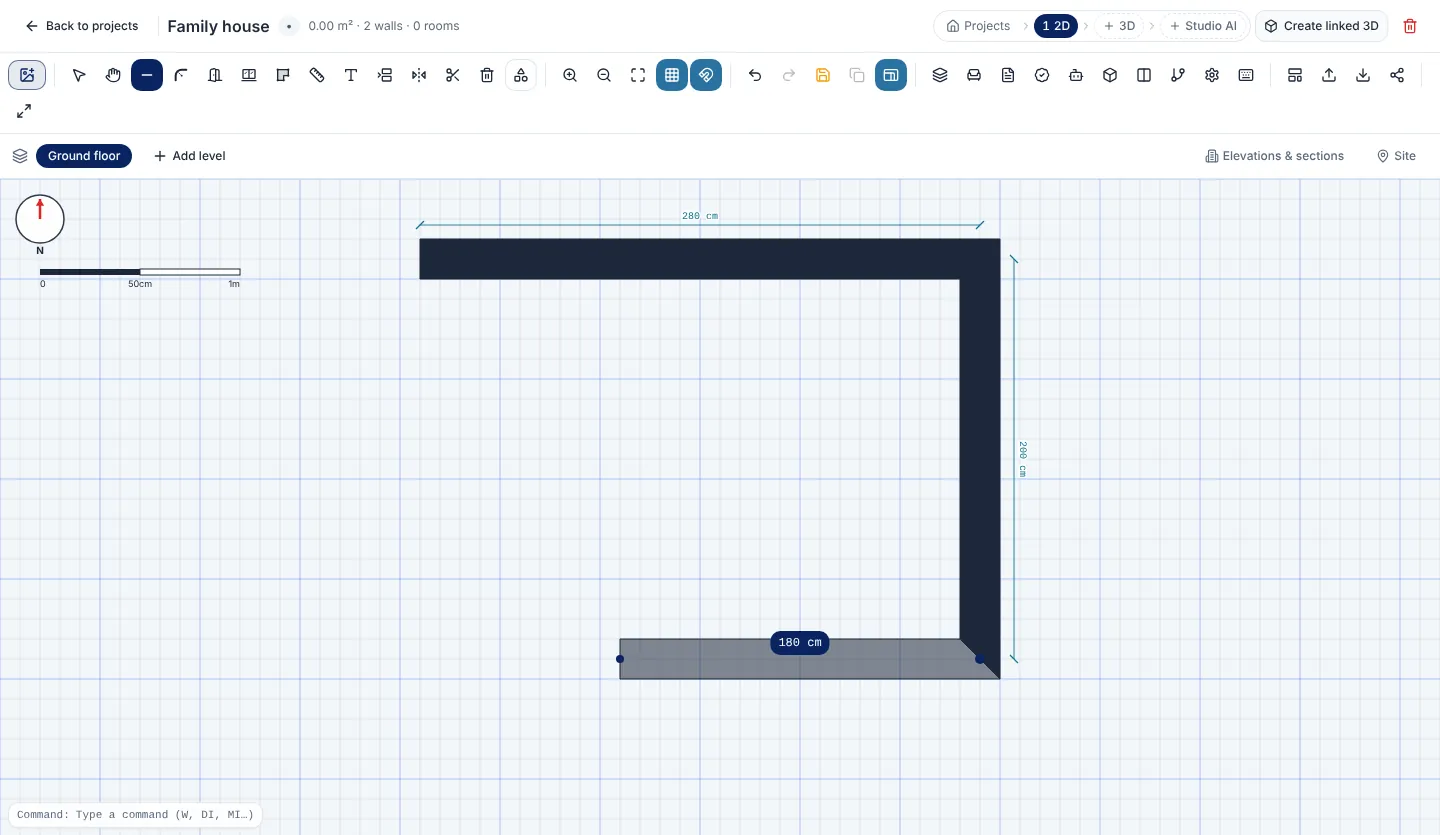This screenshot has height=835, width=1440.
Task: Select the ruler measure tool
Action: [x=317, y=75]
